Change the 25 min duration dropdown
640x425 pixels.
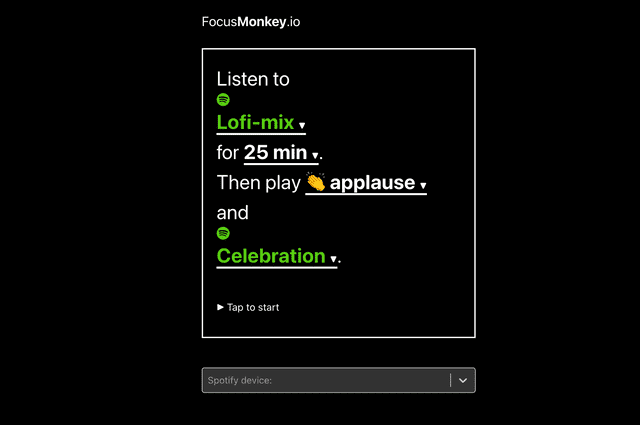[281, 153]
